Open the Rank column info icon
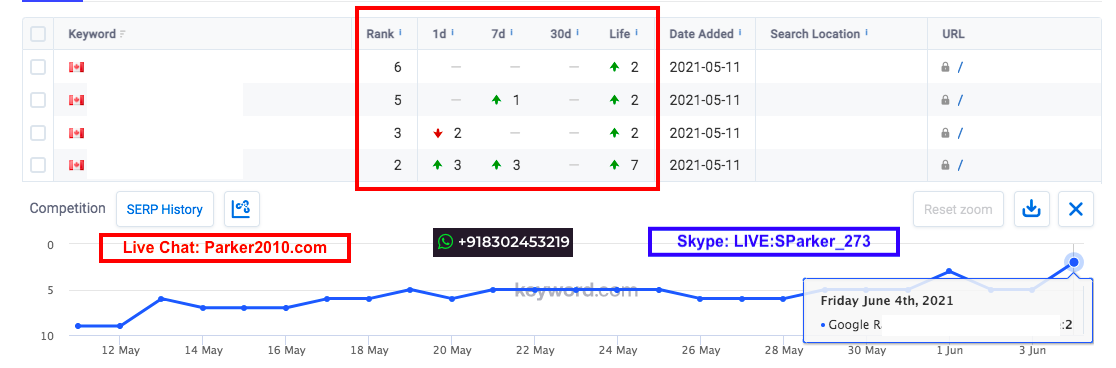1116x368 pixels. (400, 32)
